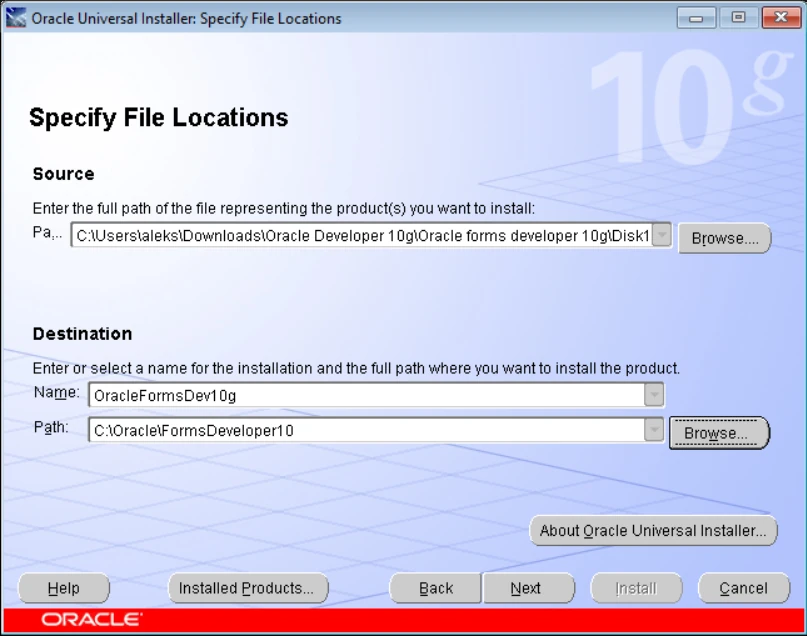Screen dimensions: 807x636
Task: Click the 'Destination' section label
Action: coord(82,334)
